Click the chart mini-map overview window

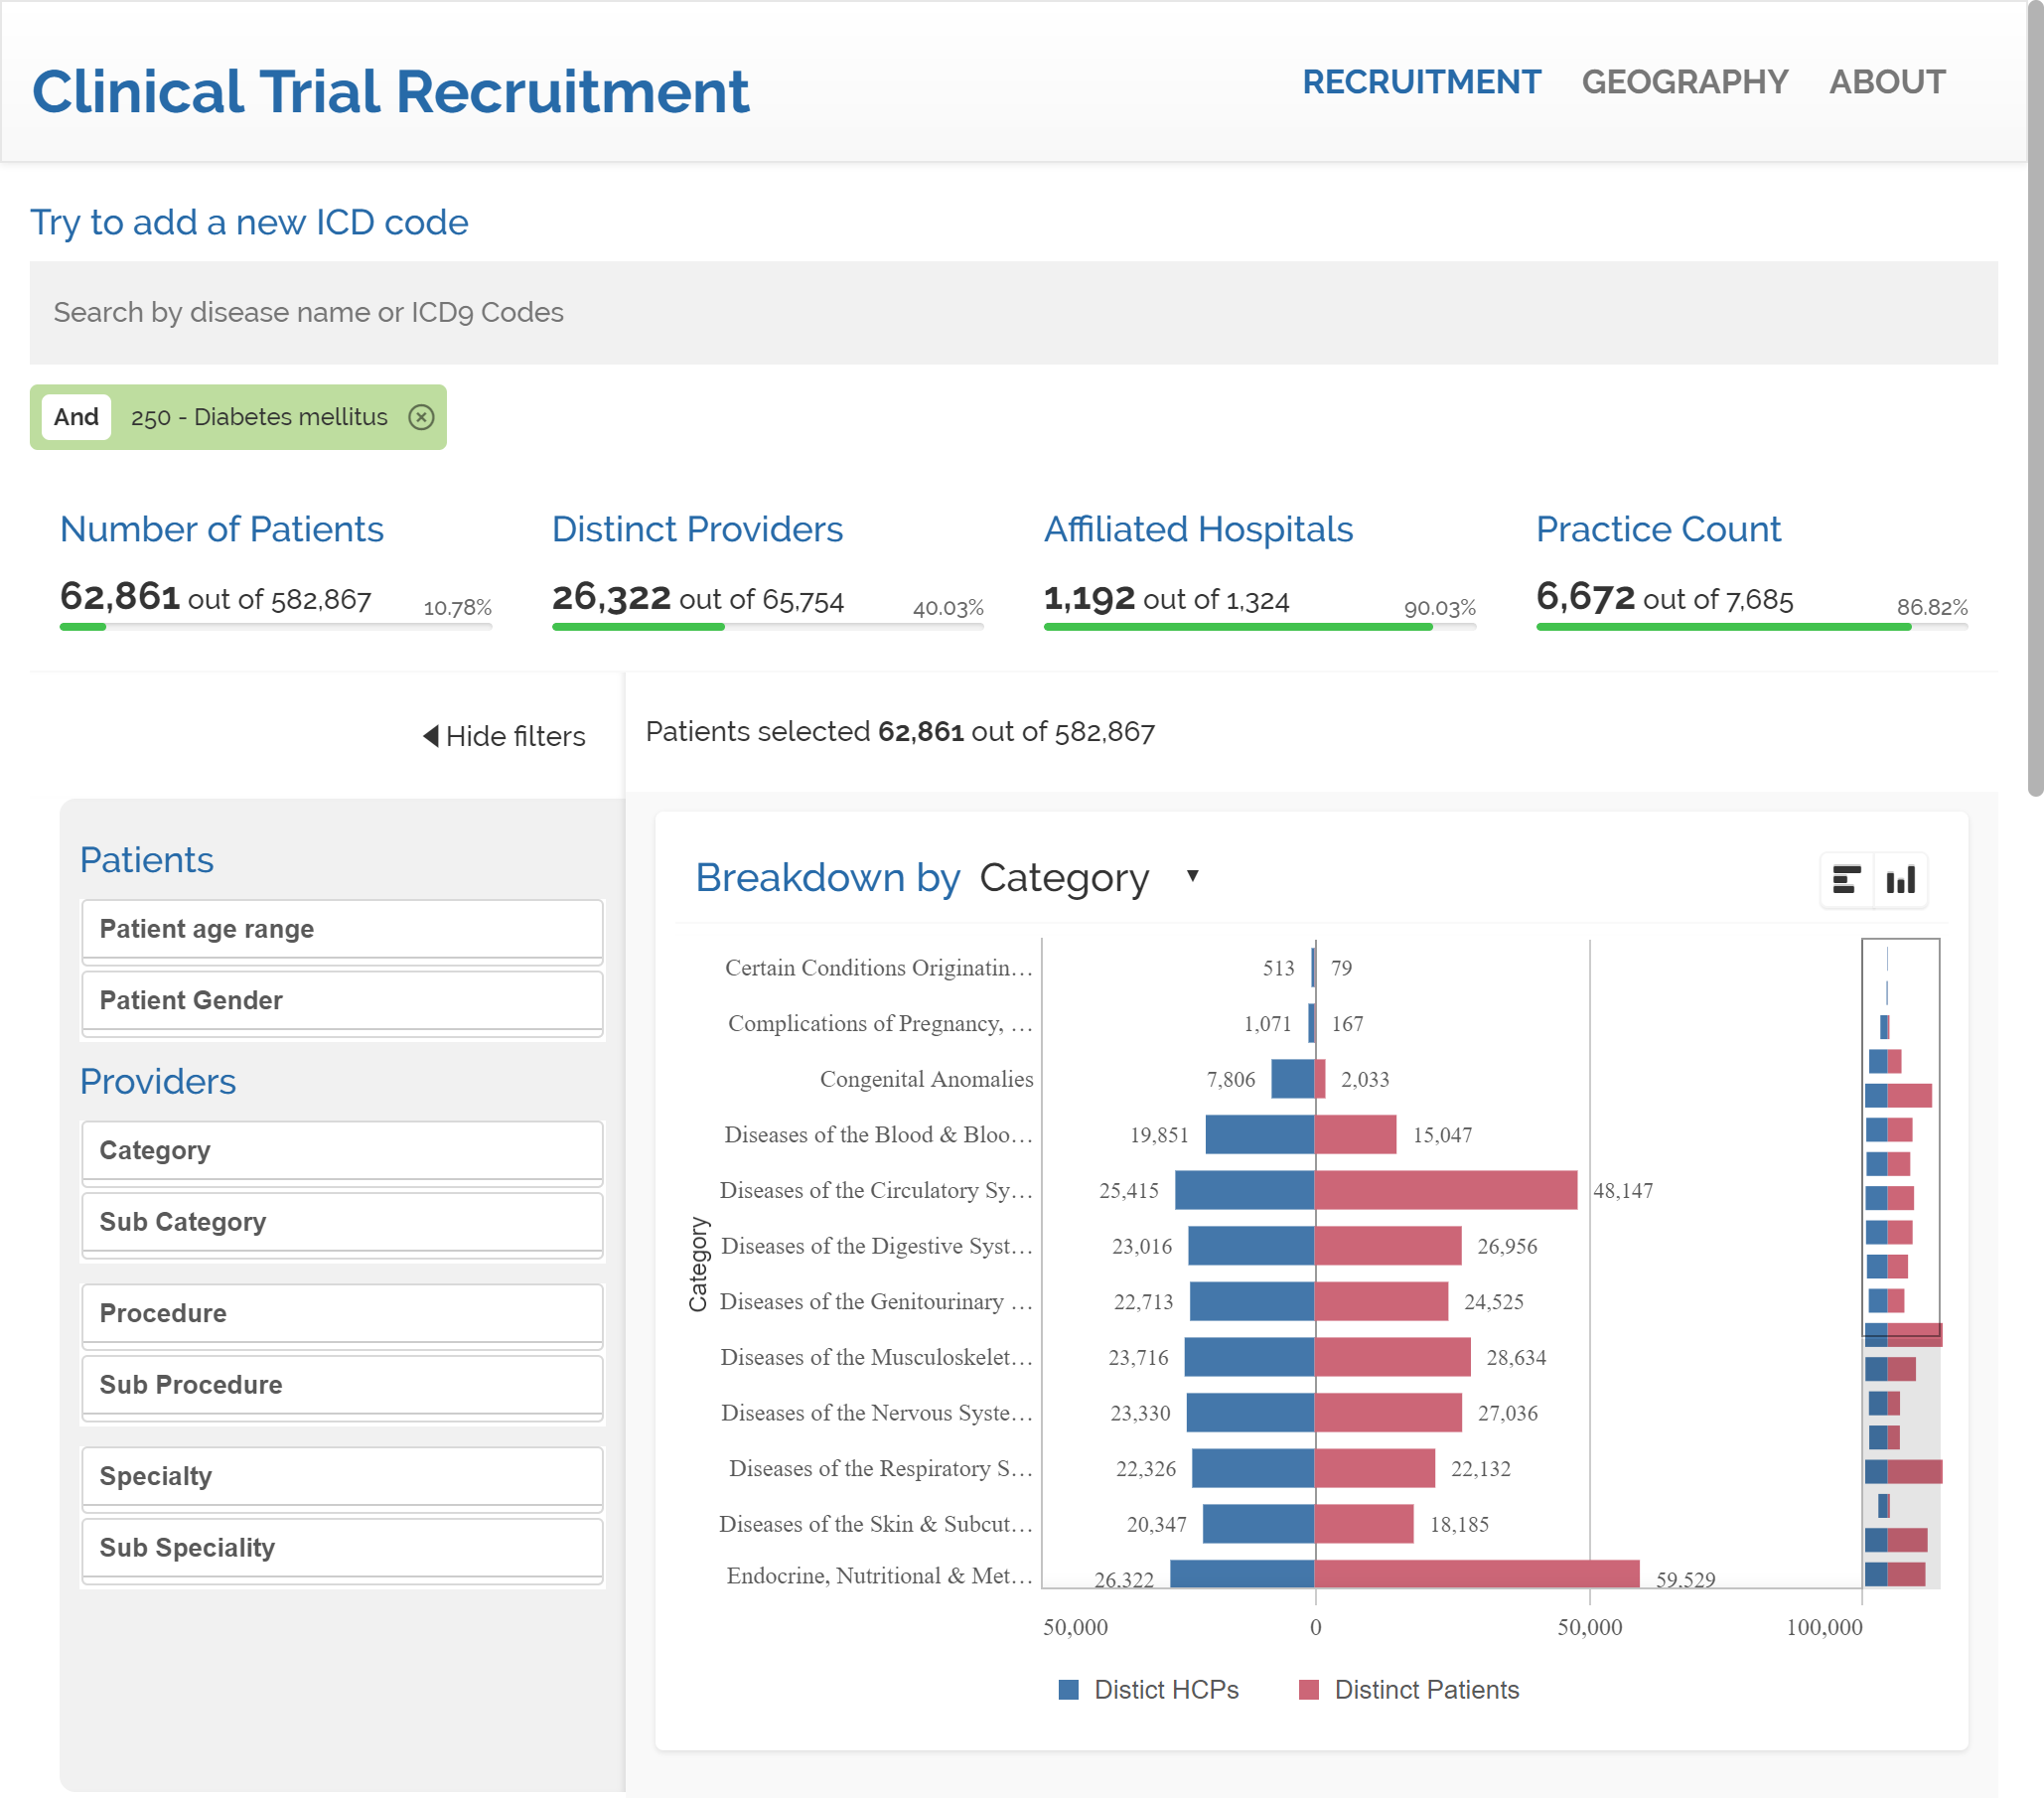click(1900, 1136)
